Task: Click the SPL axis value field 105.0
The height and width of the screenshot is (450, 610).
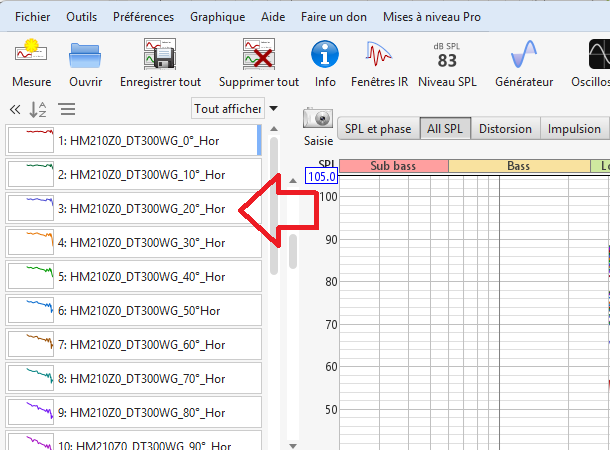Action: coord(322,177)
